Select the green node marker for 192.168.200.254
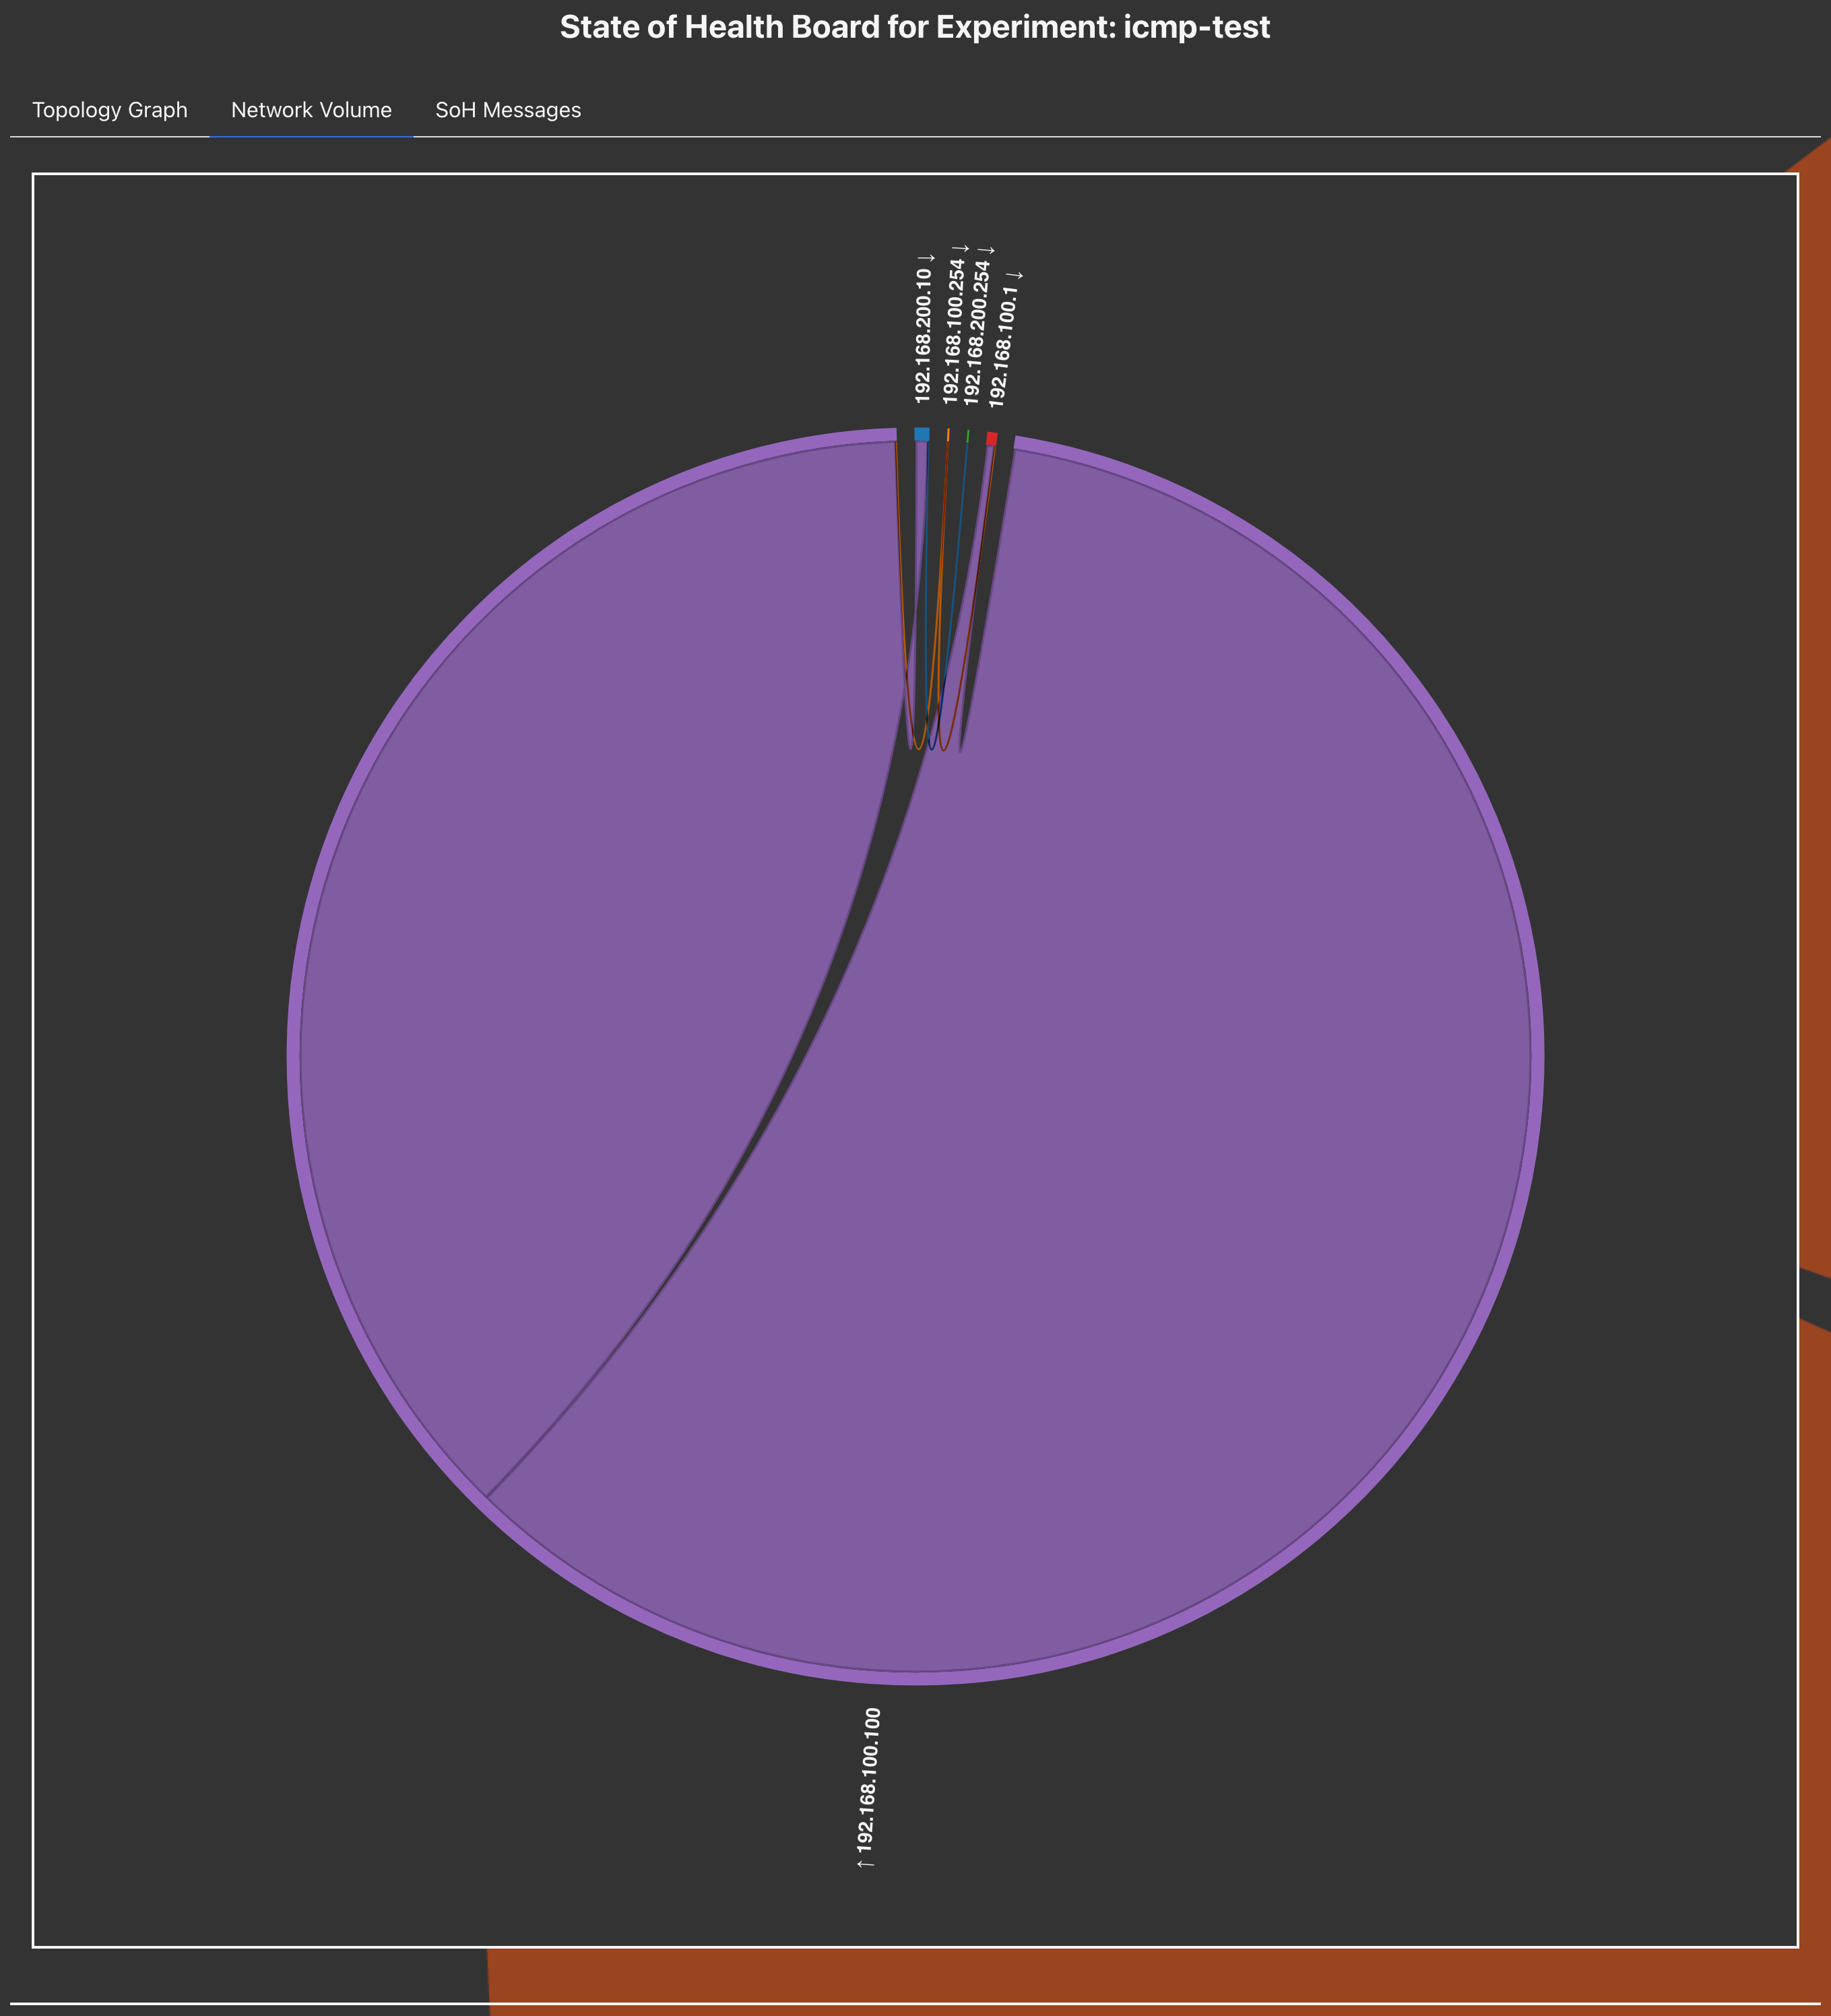Image resolution: width=1831 pixels, height=2016 pixels. [968, 437]
